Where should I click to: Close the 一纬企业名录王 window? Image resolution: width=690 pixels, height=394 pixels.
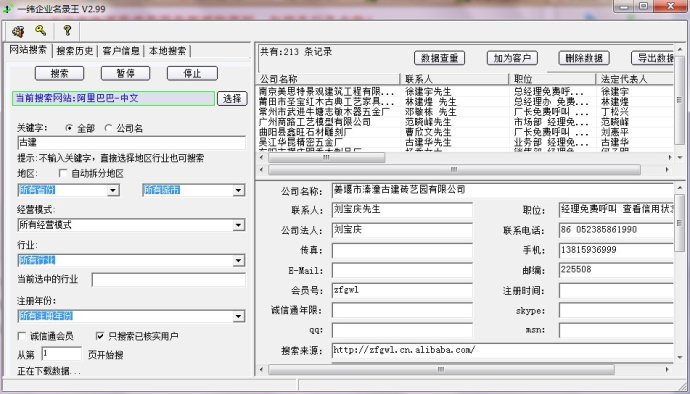point(671,6)
